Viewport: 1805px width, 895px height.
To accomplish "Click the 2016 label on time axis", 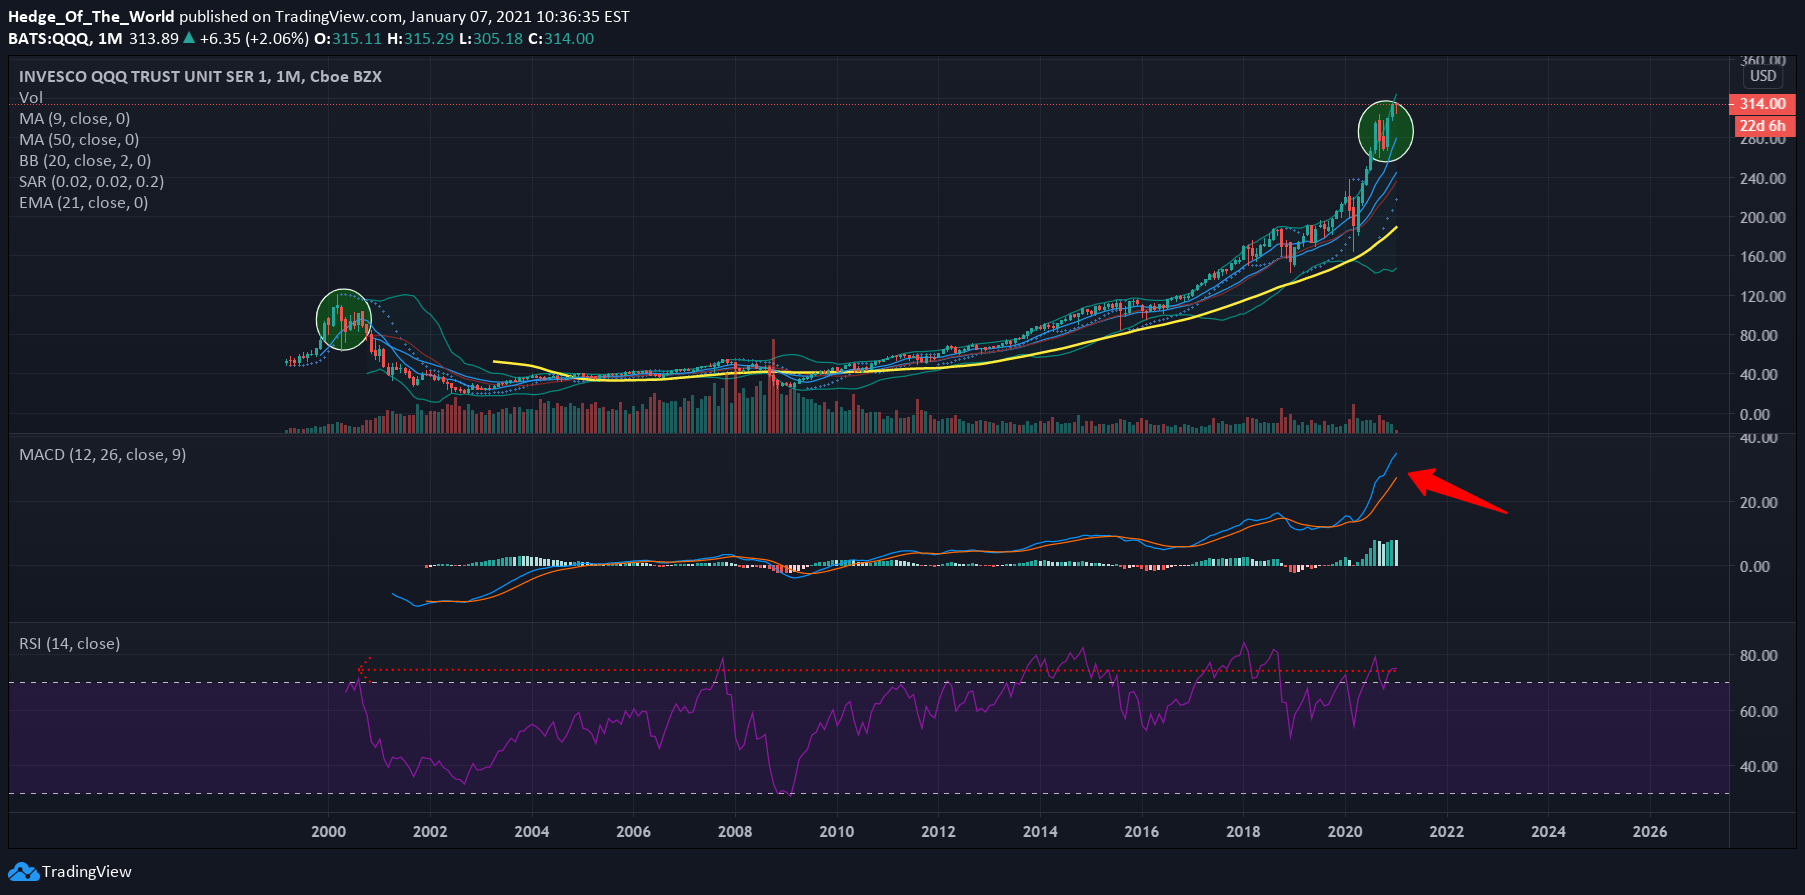I will pyautogui.click(x=1142, y=832).
